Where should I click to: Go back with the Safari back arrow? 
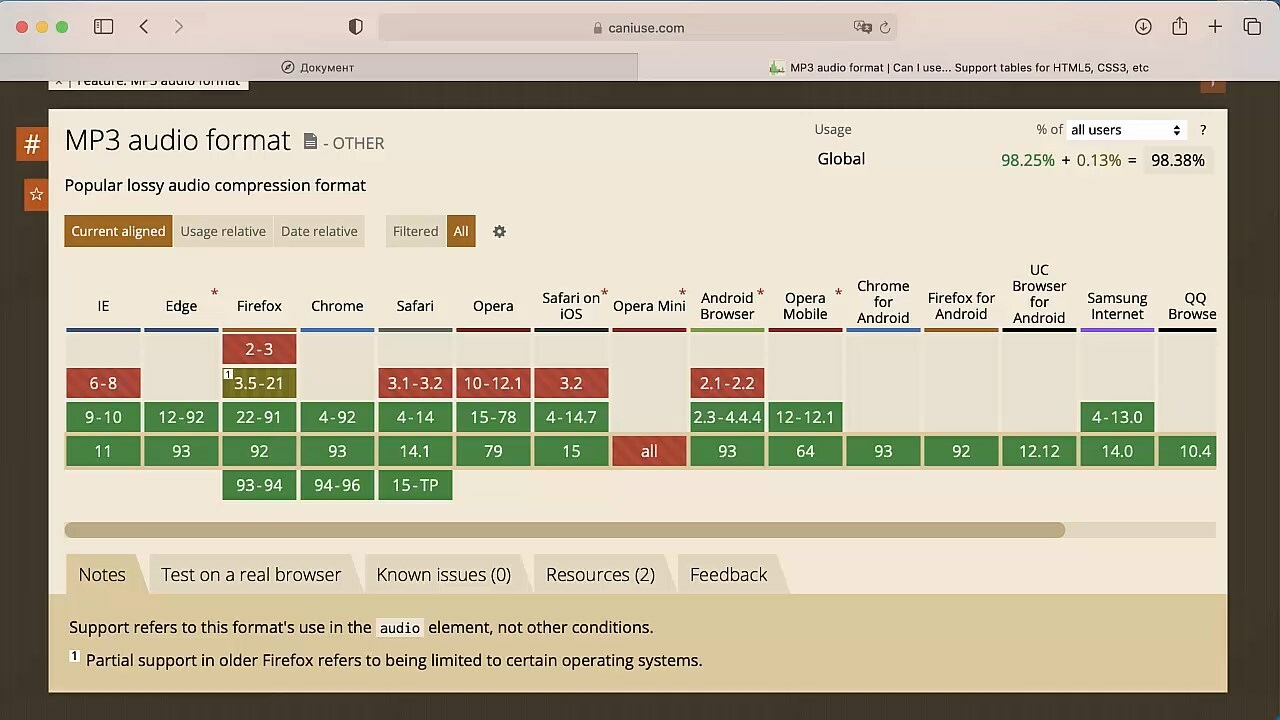click(144, 27)
